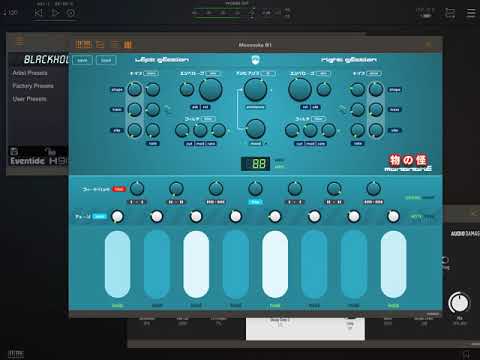Load a preset with the load button
Viewport: 480px width, 360px height.
click(x=106, y=60)
